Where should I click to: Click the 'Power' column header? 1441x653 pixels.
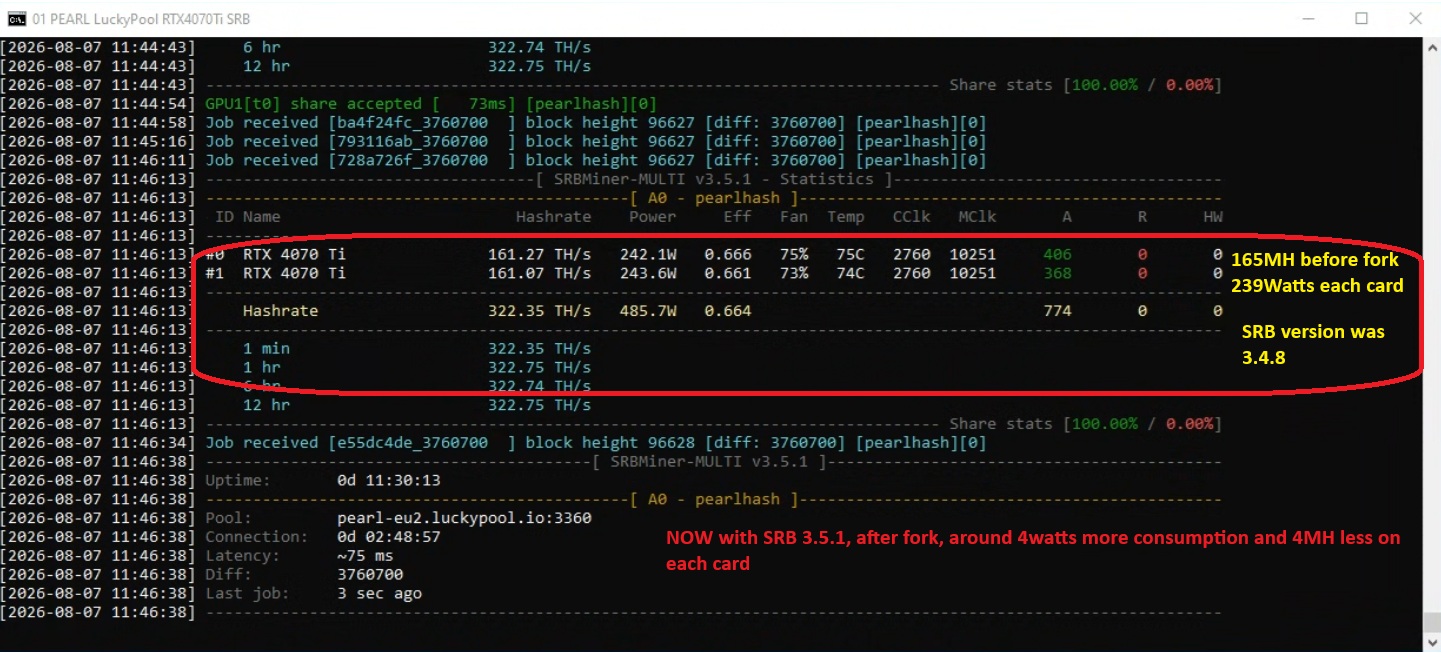click(x=652, y=217)
